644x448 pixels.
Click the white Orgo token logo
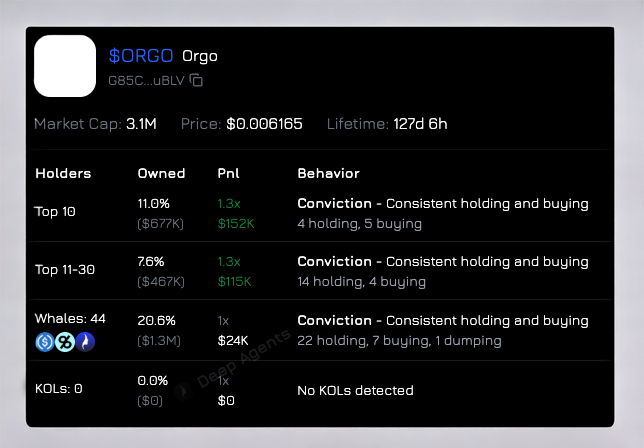65,66
